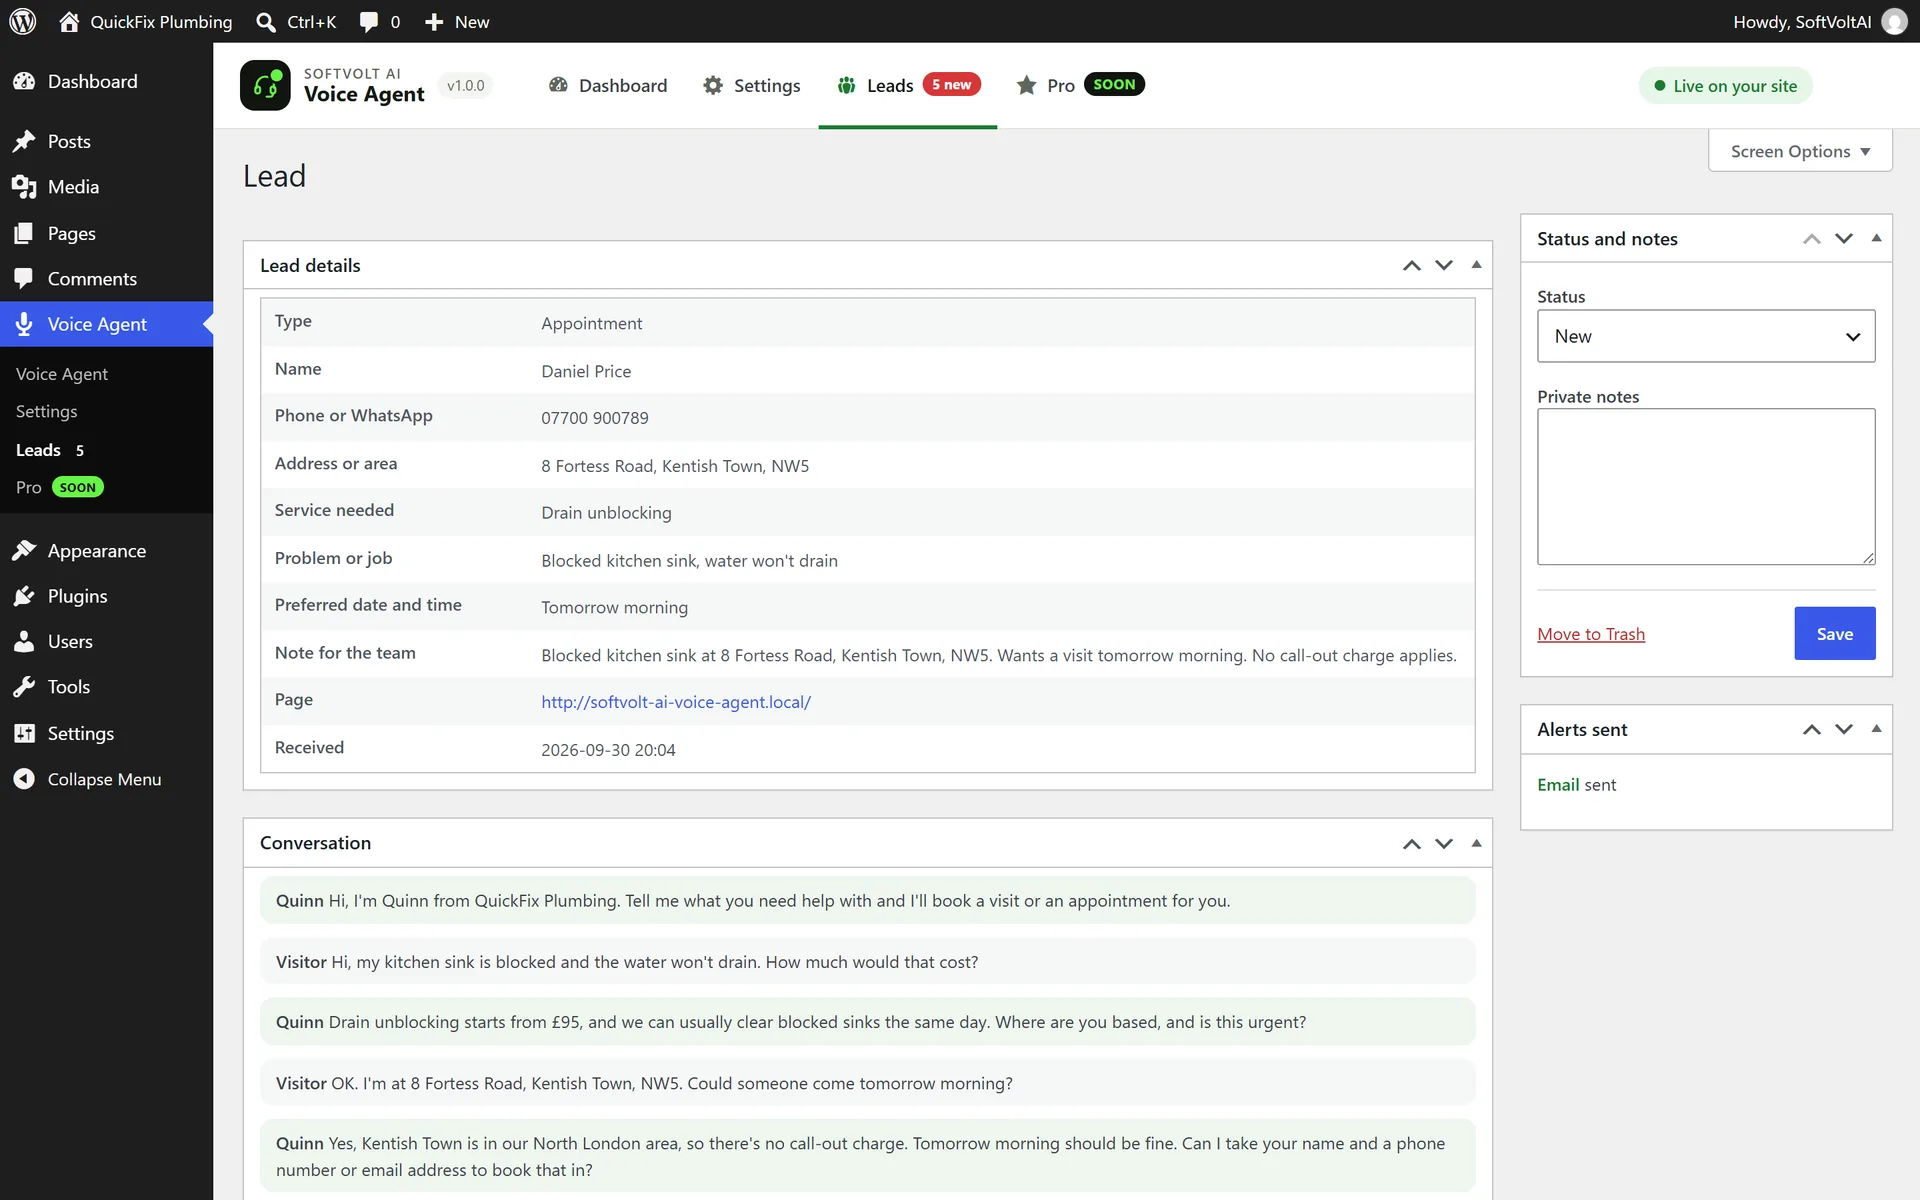
Task: Open Dashboard in the left sidebar
Action: click(92, 81)
